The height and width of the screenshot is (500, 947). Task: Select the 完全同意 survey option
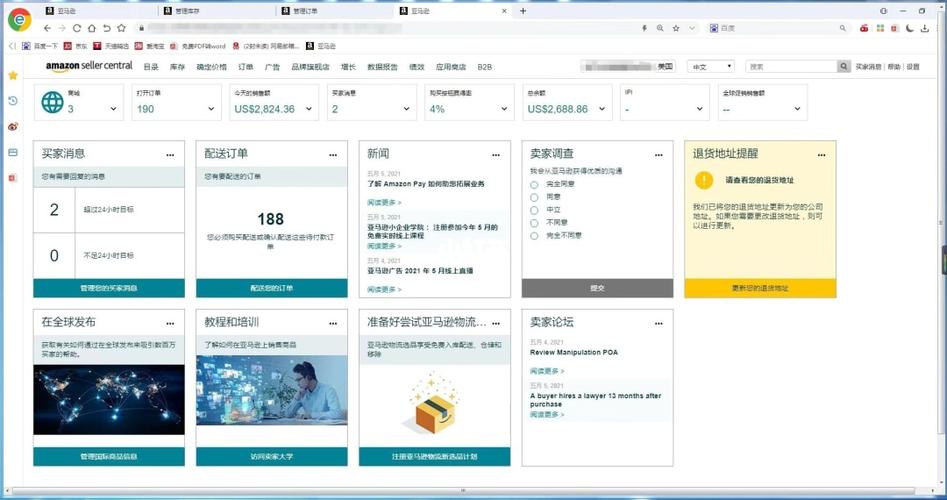click(534, 184)
